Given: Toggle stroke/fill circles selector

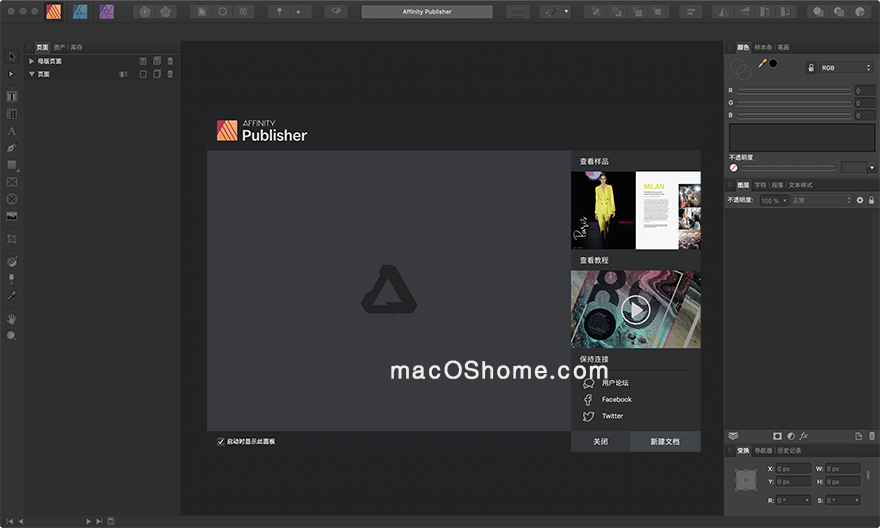Looking at the screenshot, I should pos(741,70).
